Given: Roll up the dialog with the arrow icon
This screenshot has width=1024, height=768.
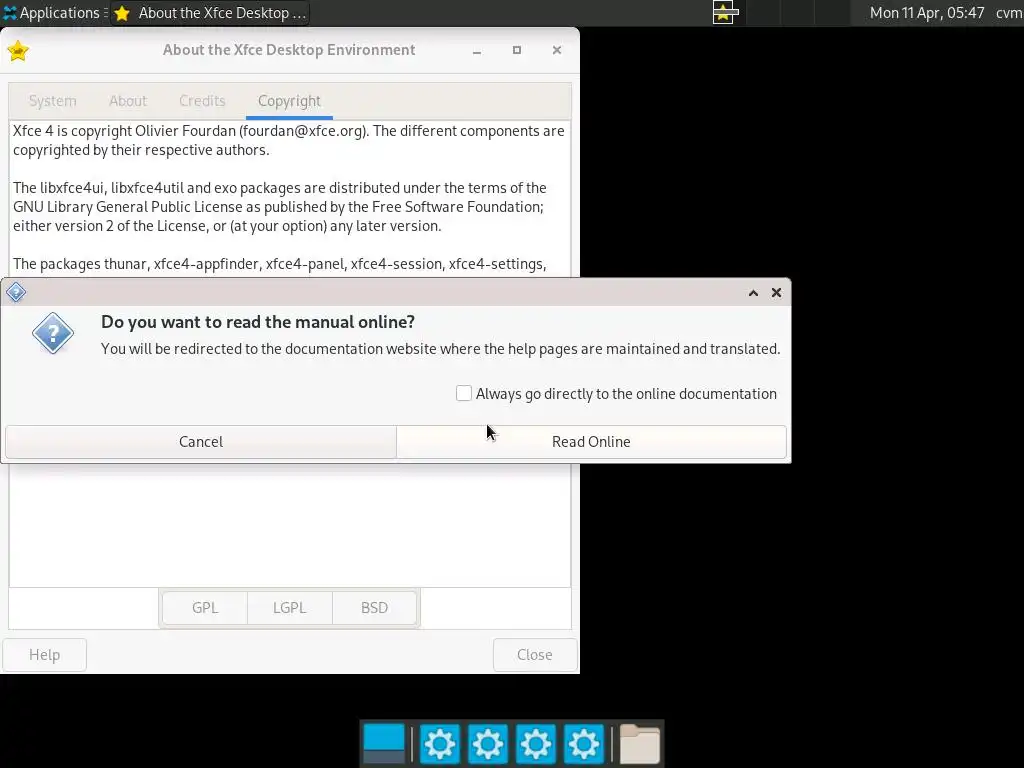Looking at the screenshot, I should [753, 293].
